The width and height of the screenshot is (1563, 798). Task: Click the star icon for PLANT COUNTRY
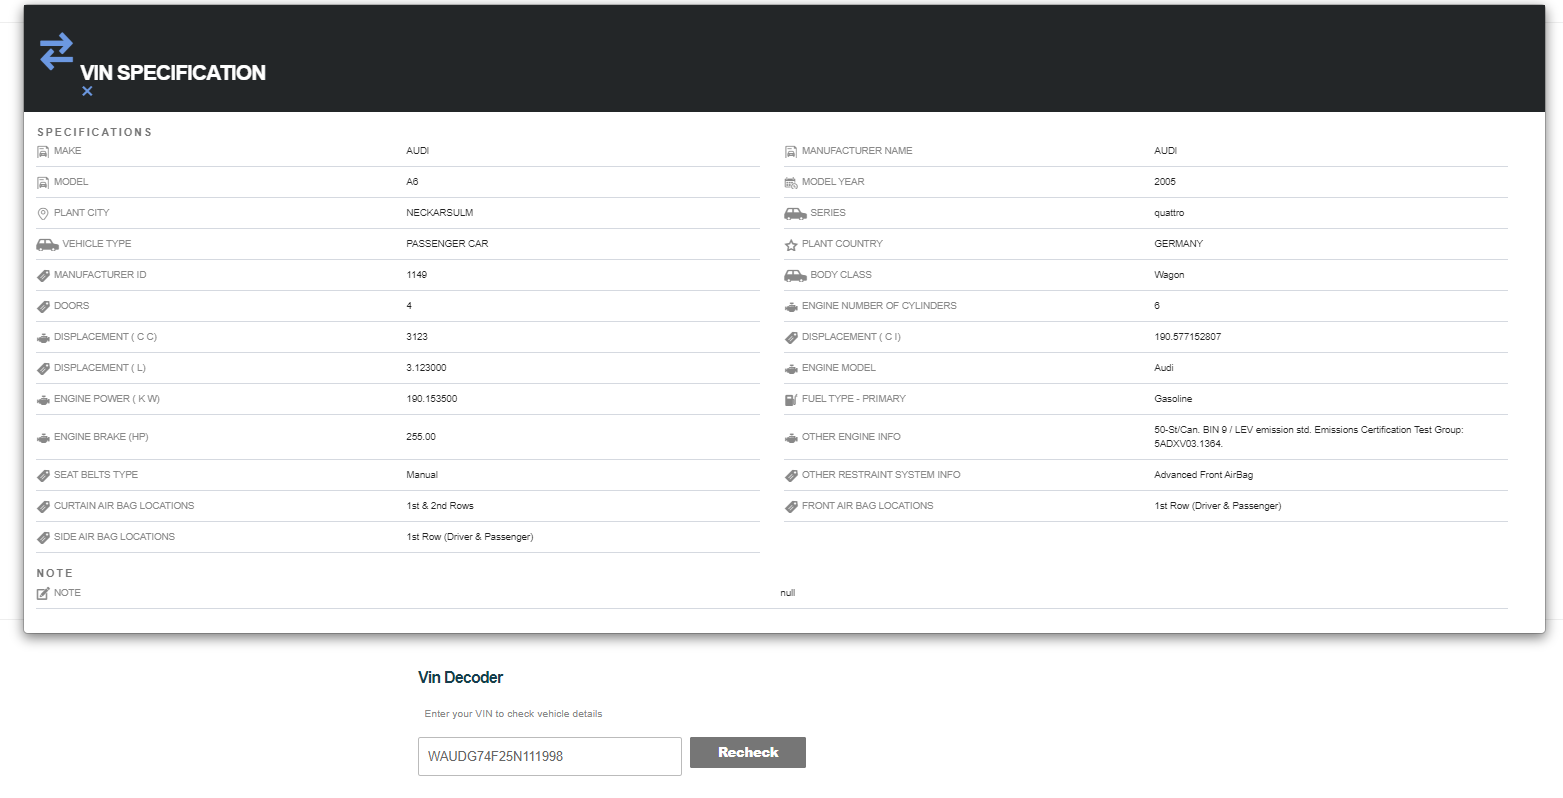tap(791, 245)
